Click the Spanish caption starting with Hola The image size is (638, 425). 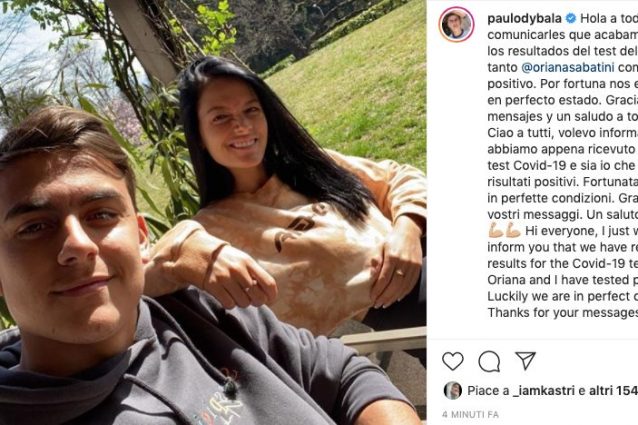[563, 67]
